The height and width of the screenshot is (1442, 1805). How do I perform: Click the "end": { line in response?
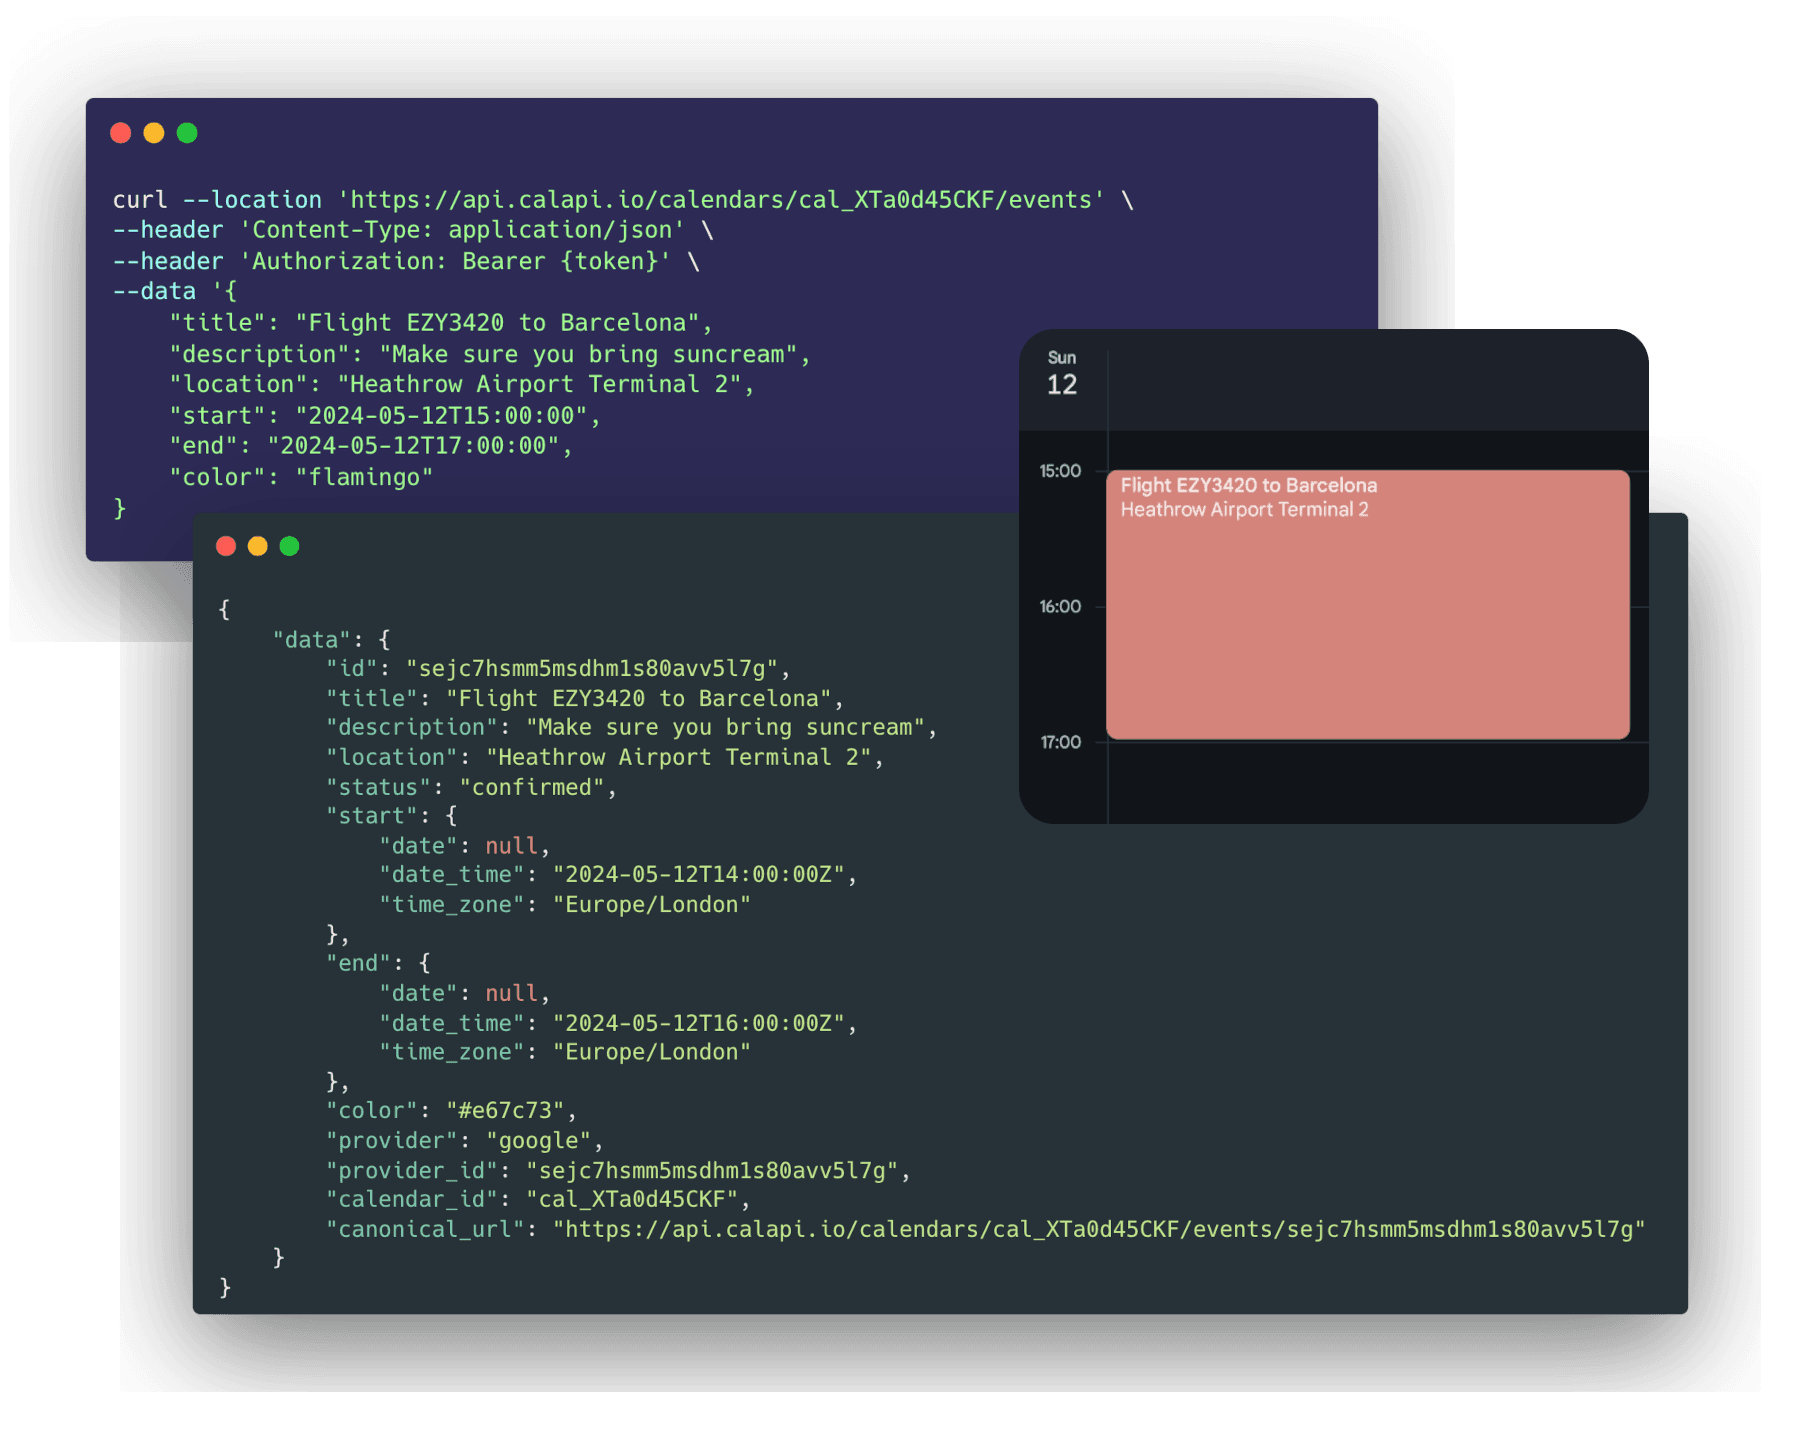[x=378, y=964]
